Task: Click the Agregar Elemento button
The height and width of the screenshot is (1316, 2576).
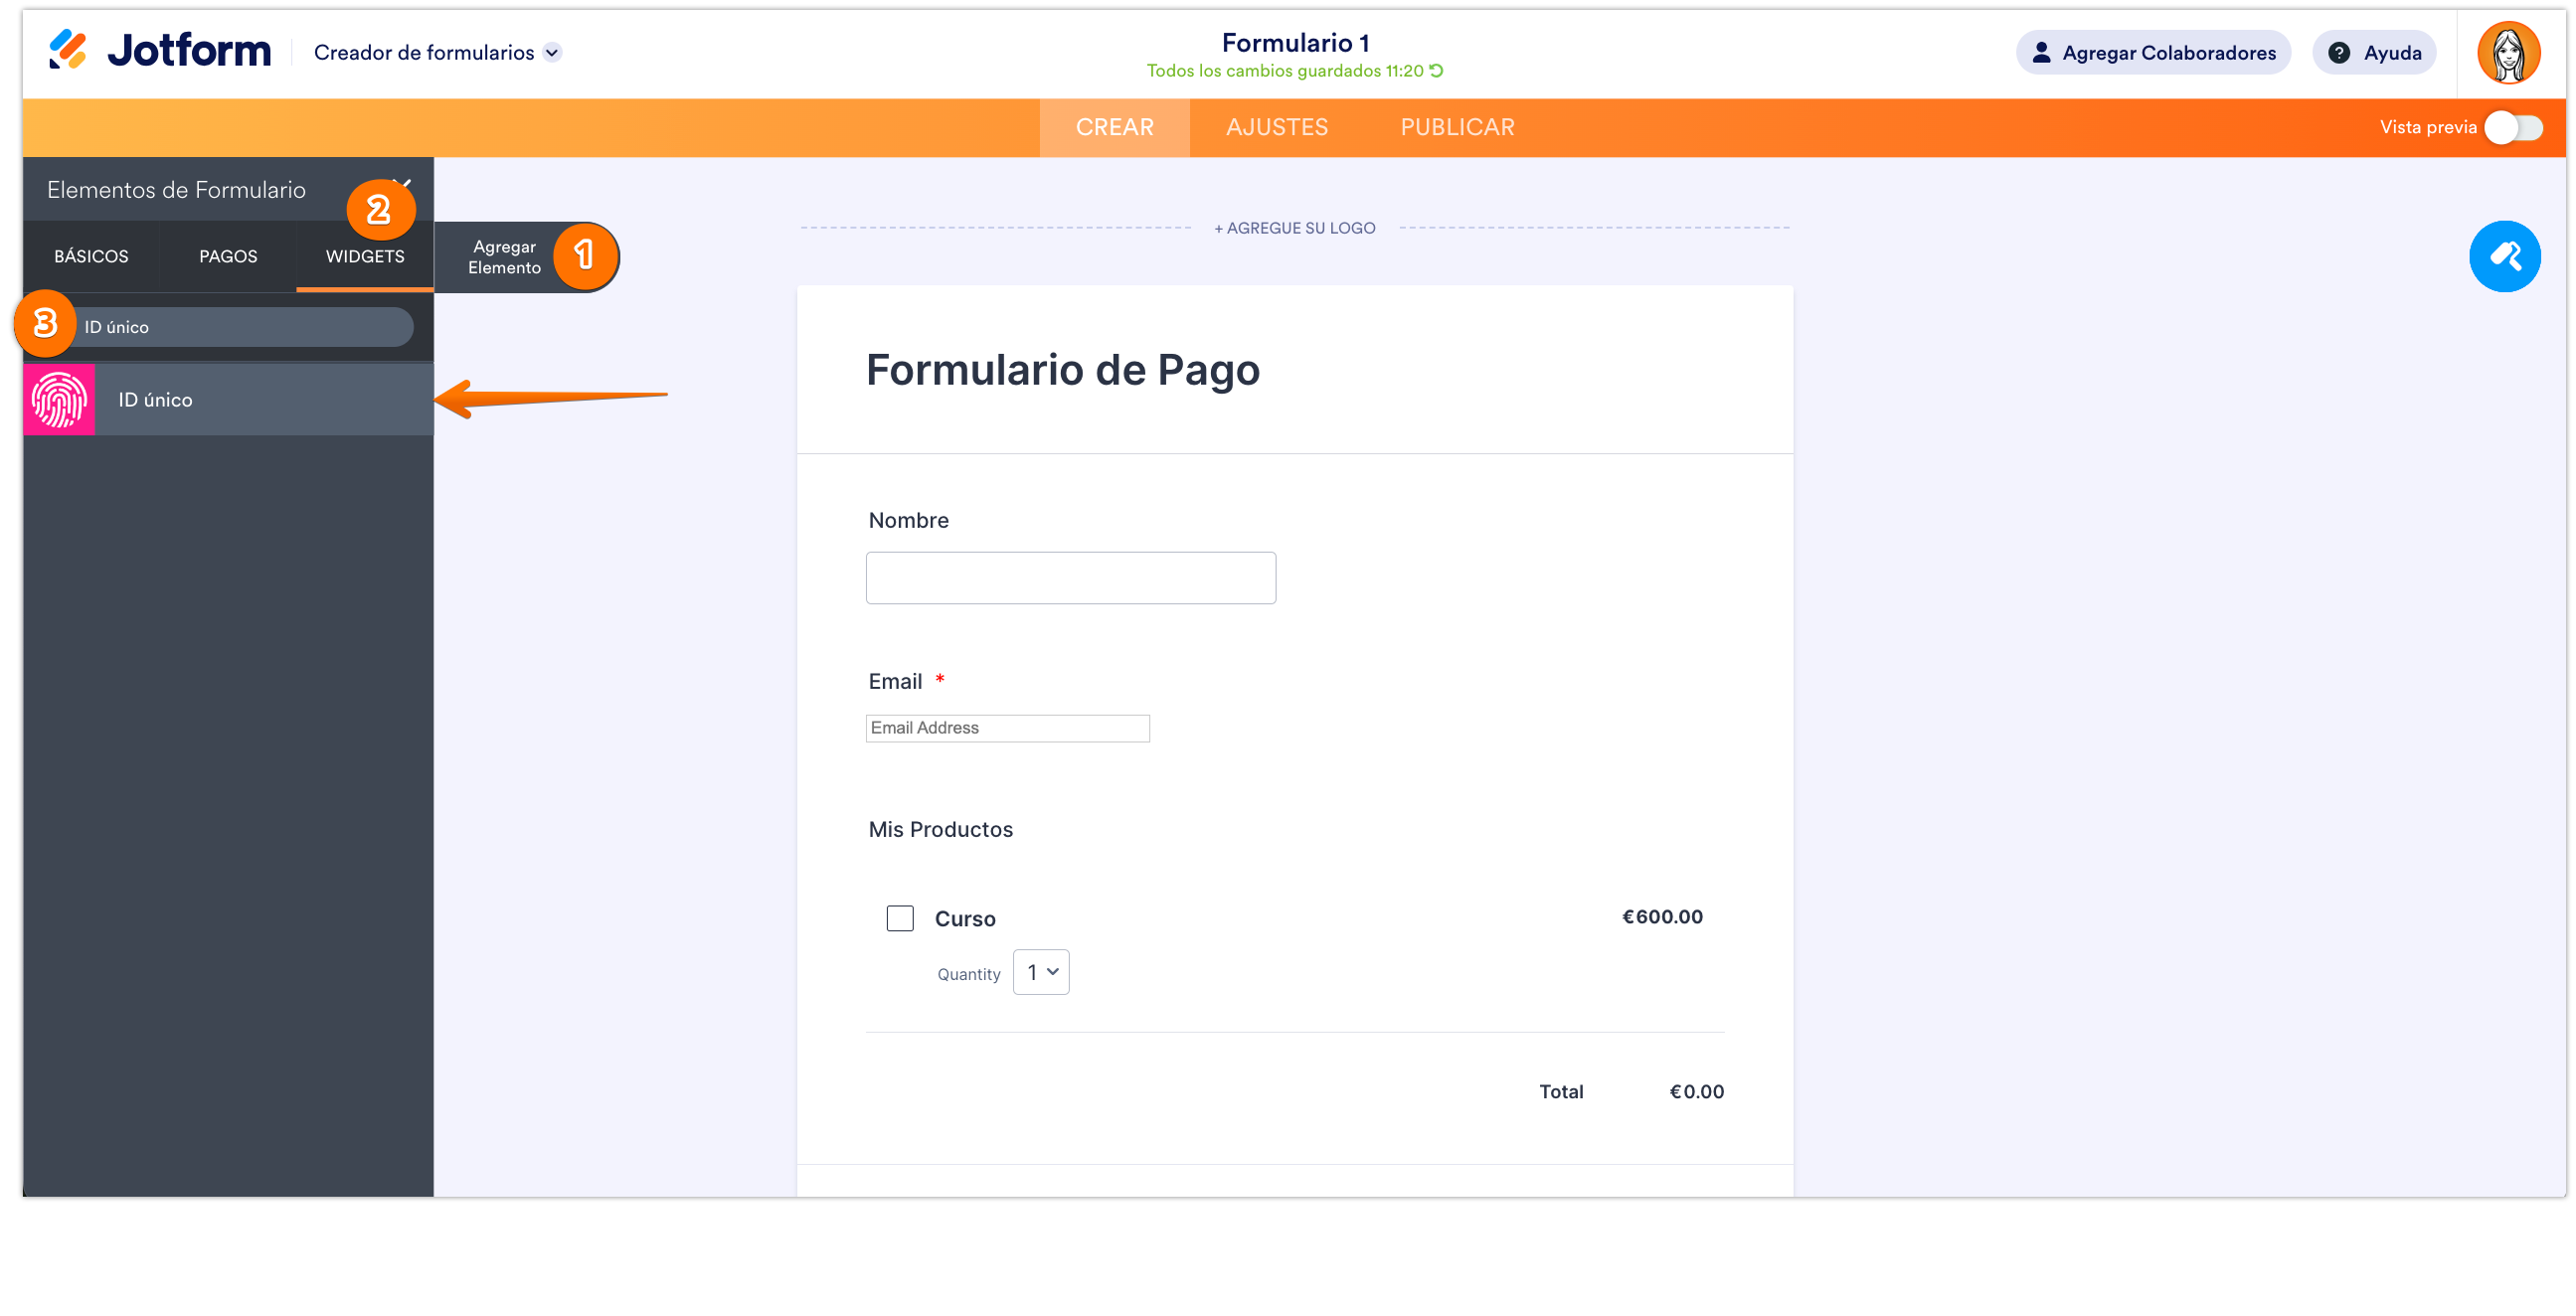Action: tap(526, 257)
